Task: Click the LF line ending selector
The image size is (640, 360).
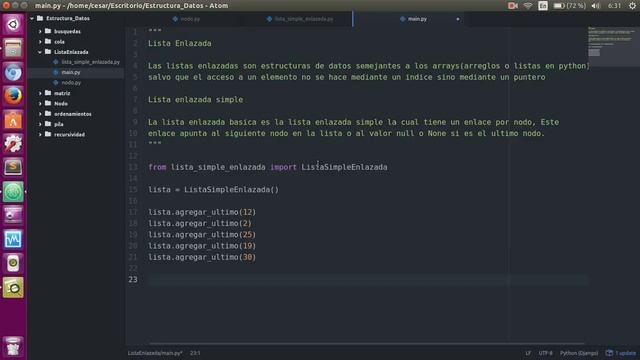Action: coord(528,353)
